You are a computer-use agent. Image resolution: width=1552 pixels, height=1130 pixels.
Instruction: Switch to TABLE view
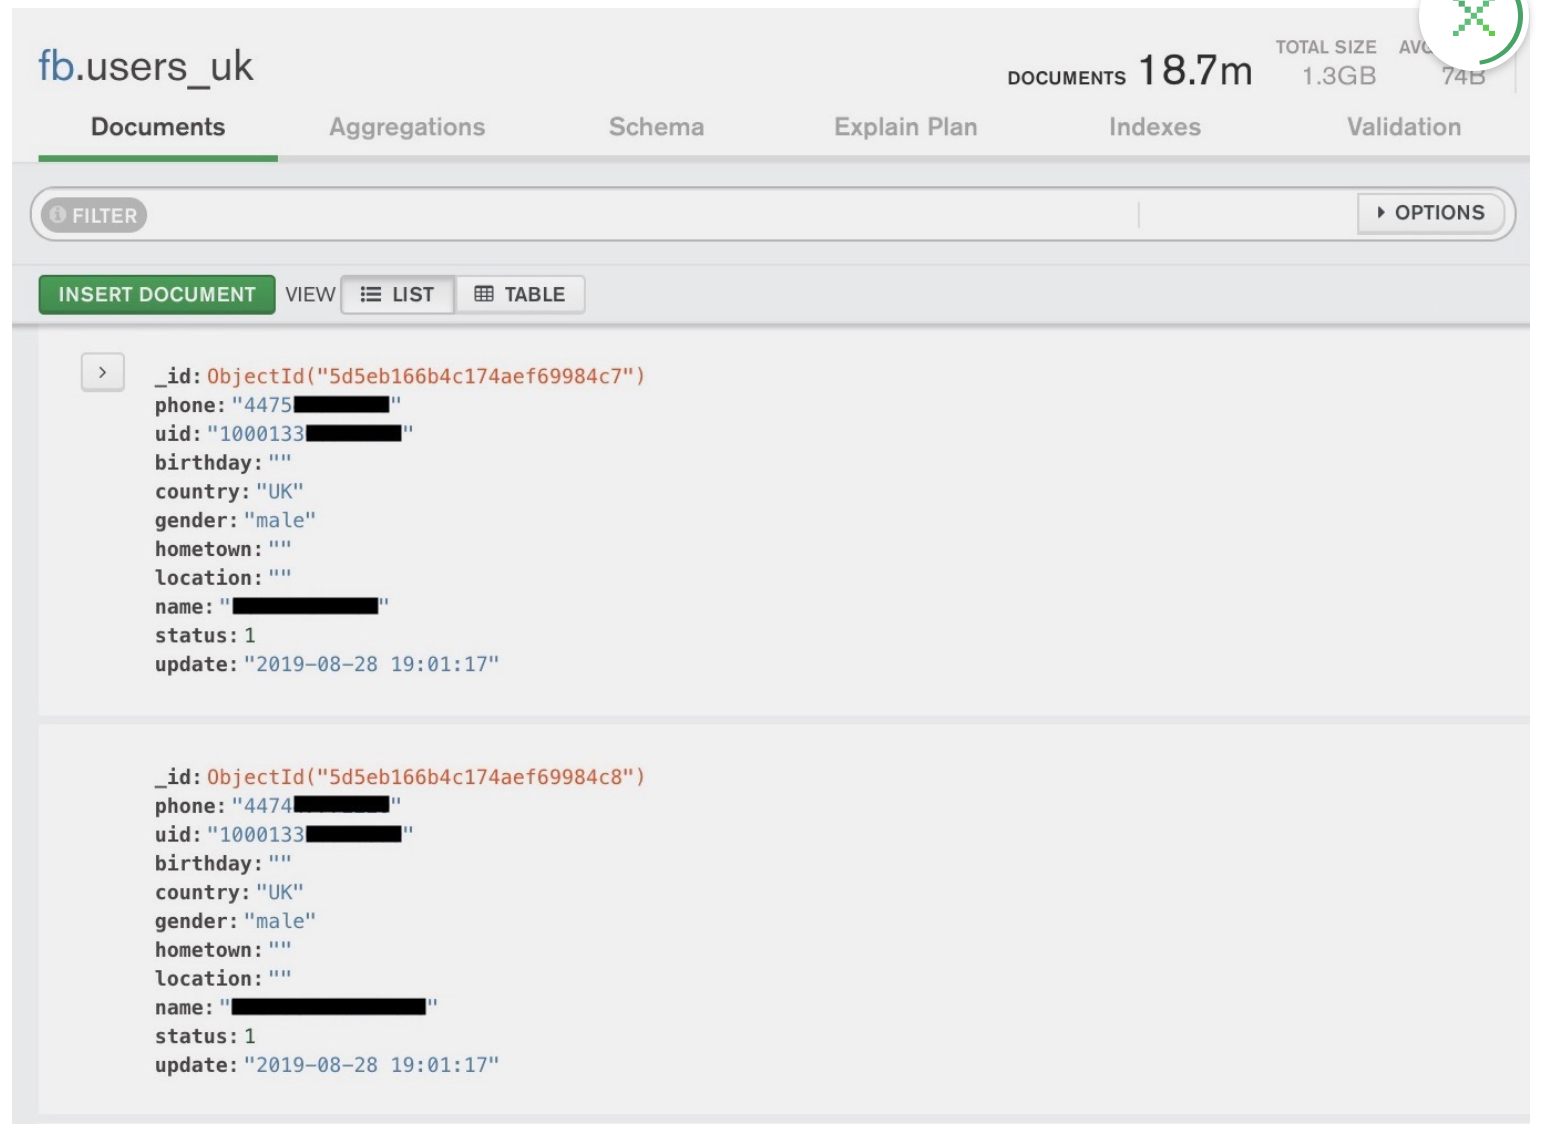pos(520,295)
